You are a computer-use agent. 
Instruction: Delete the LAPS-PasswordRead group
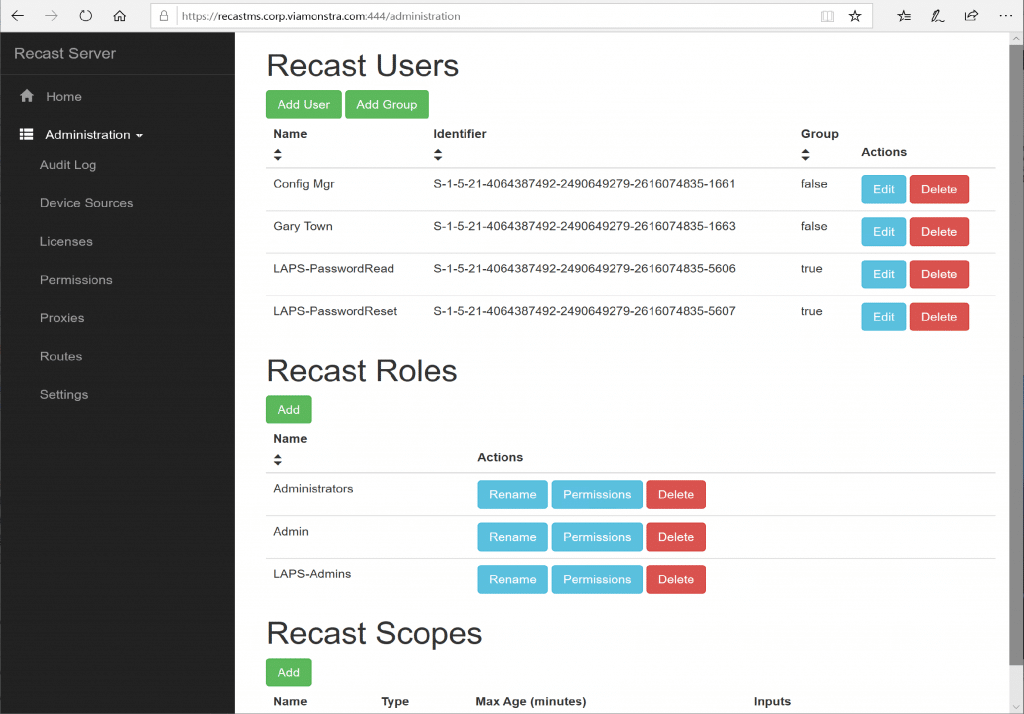pos(939,274)
